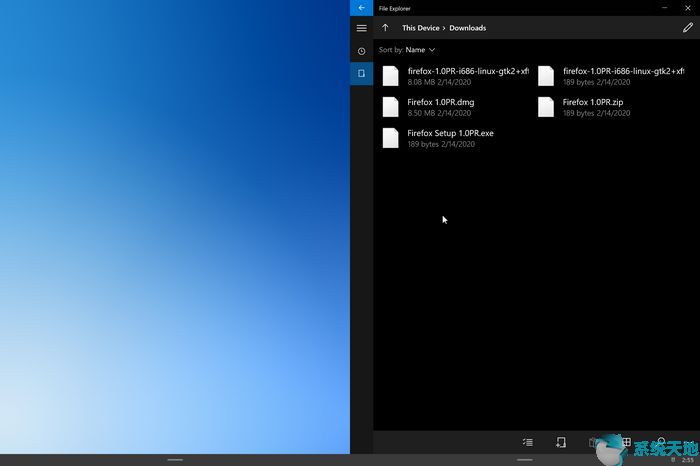Minimize the File Explorer window
700x466 pixels.
coord(665,8)
